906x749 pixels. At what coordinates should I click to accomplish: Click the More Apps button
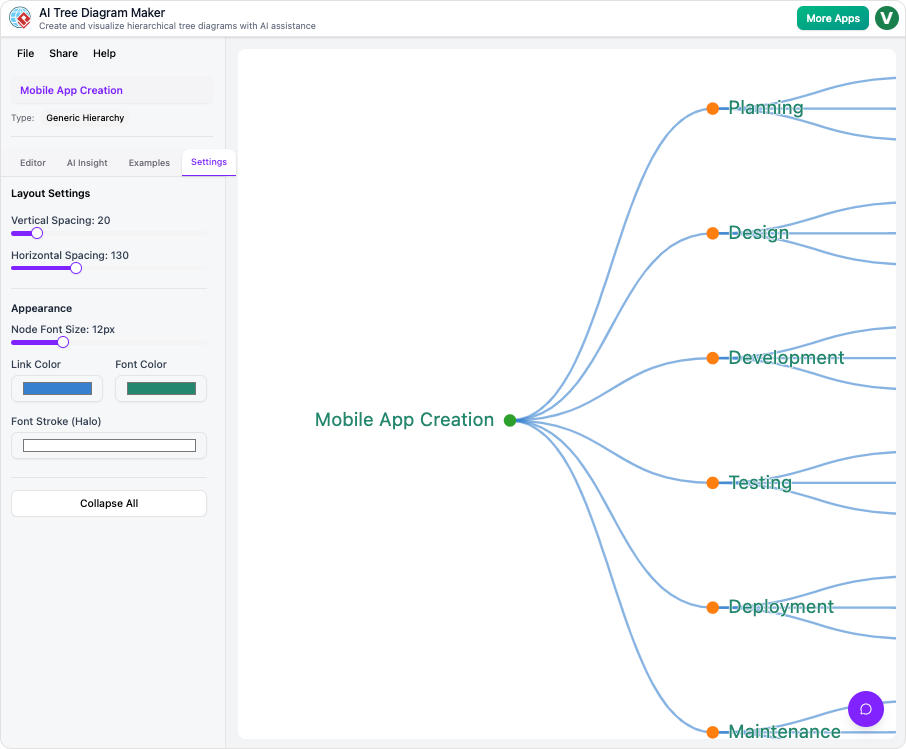(832, 17)
